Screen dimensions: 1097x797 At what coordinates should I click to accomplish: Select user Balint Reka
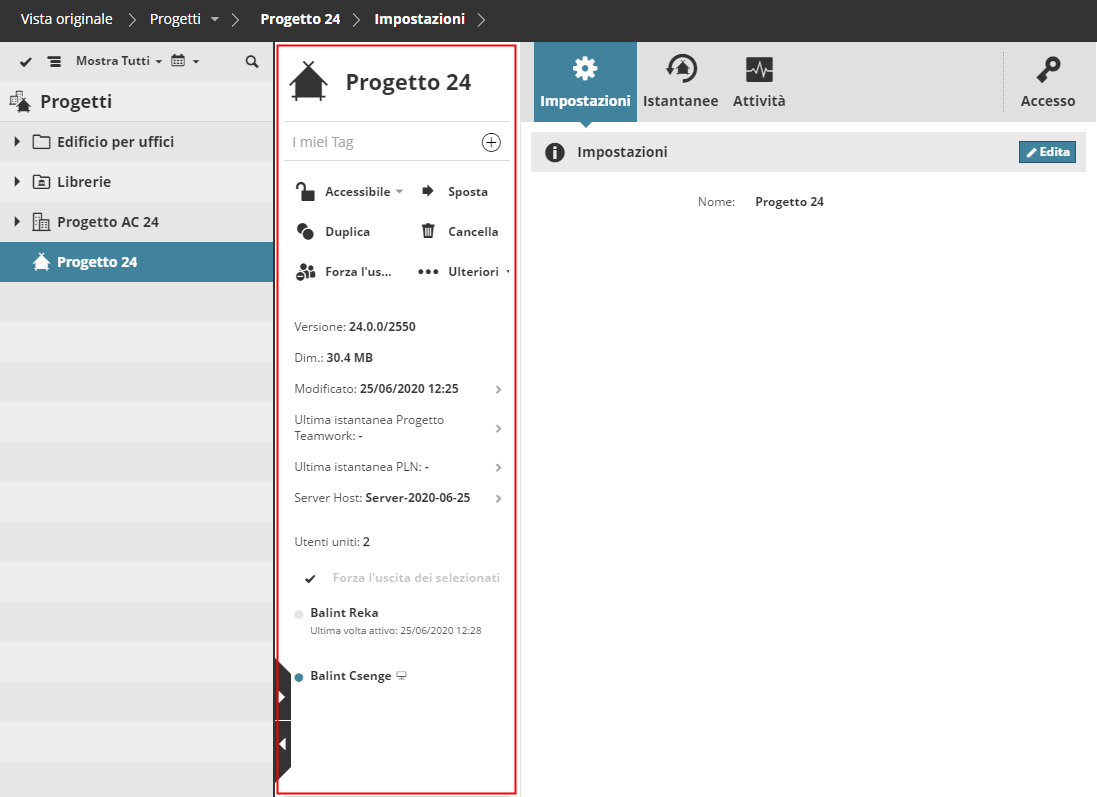click(344, 613)
